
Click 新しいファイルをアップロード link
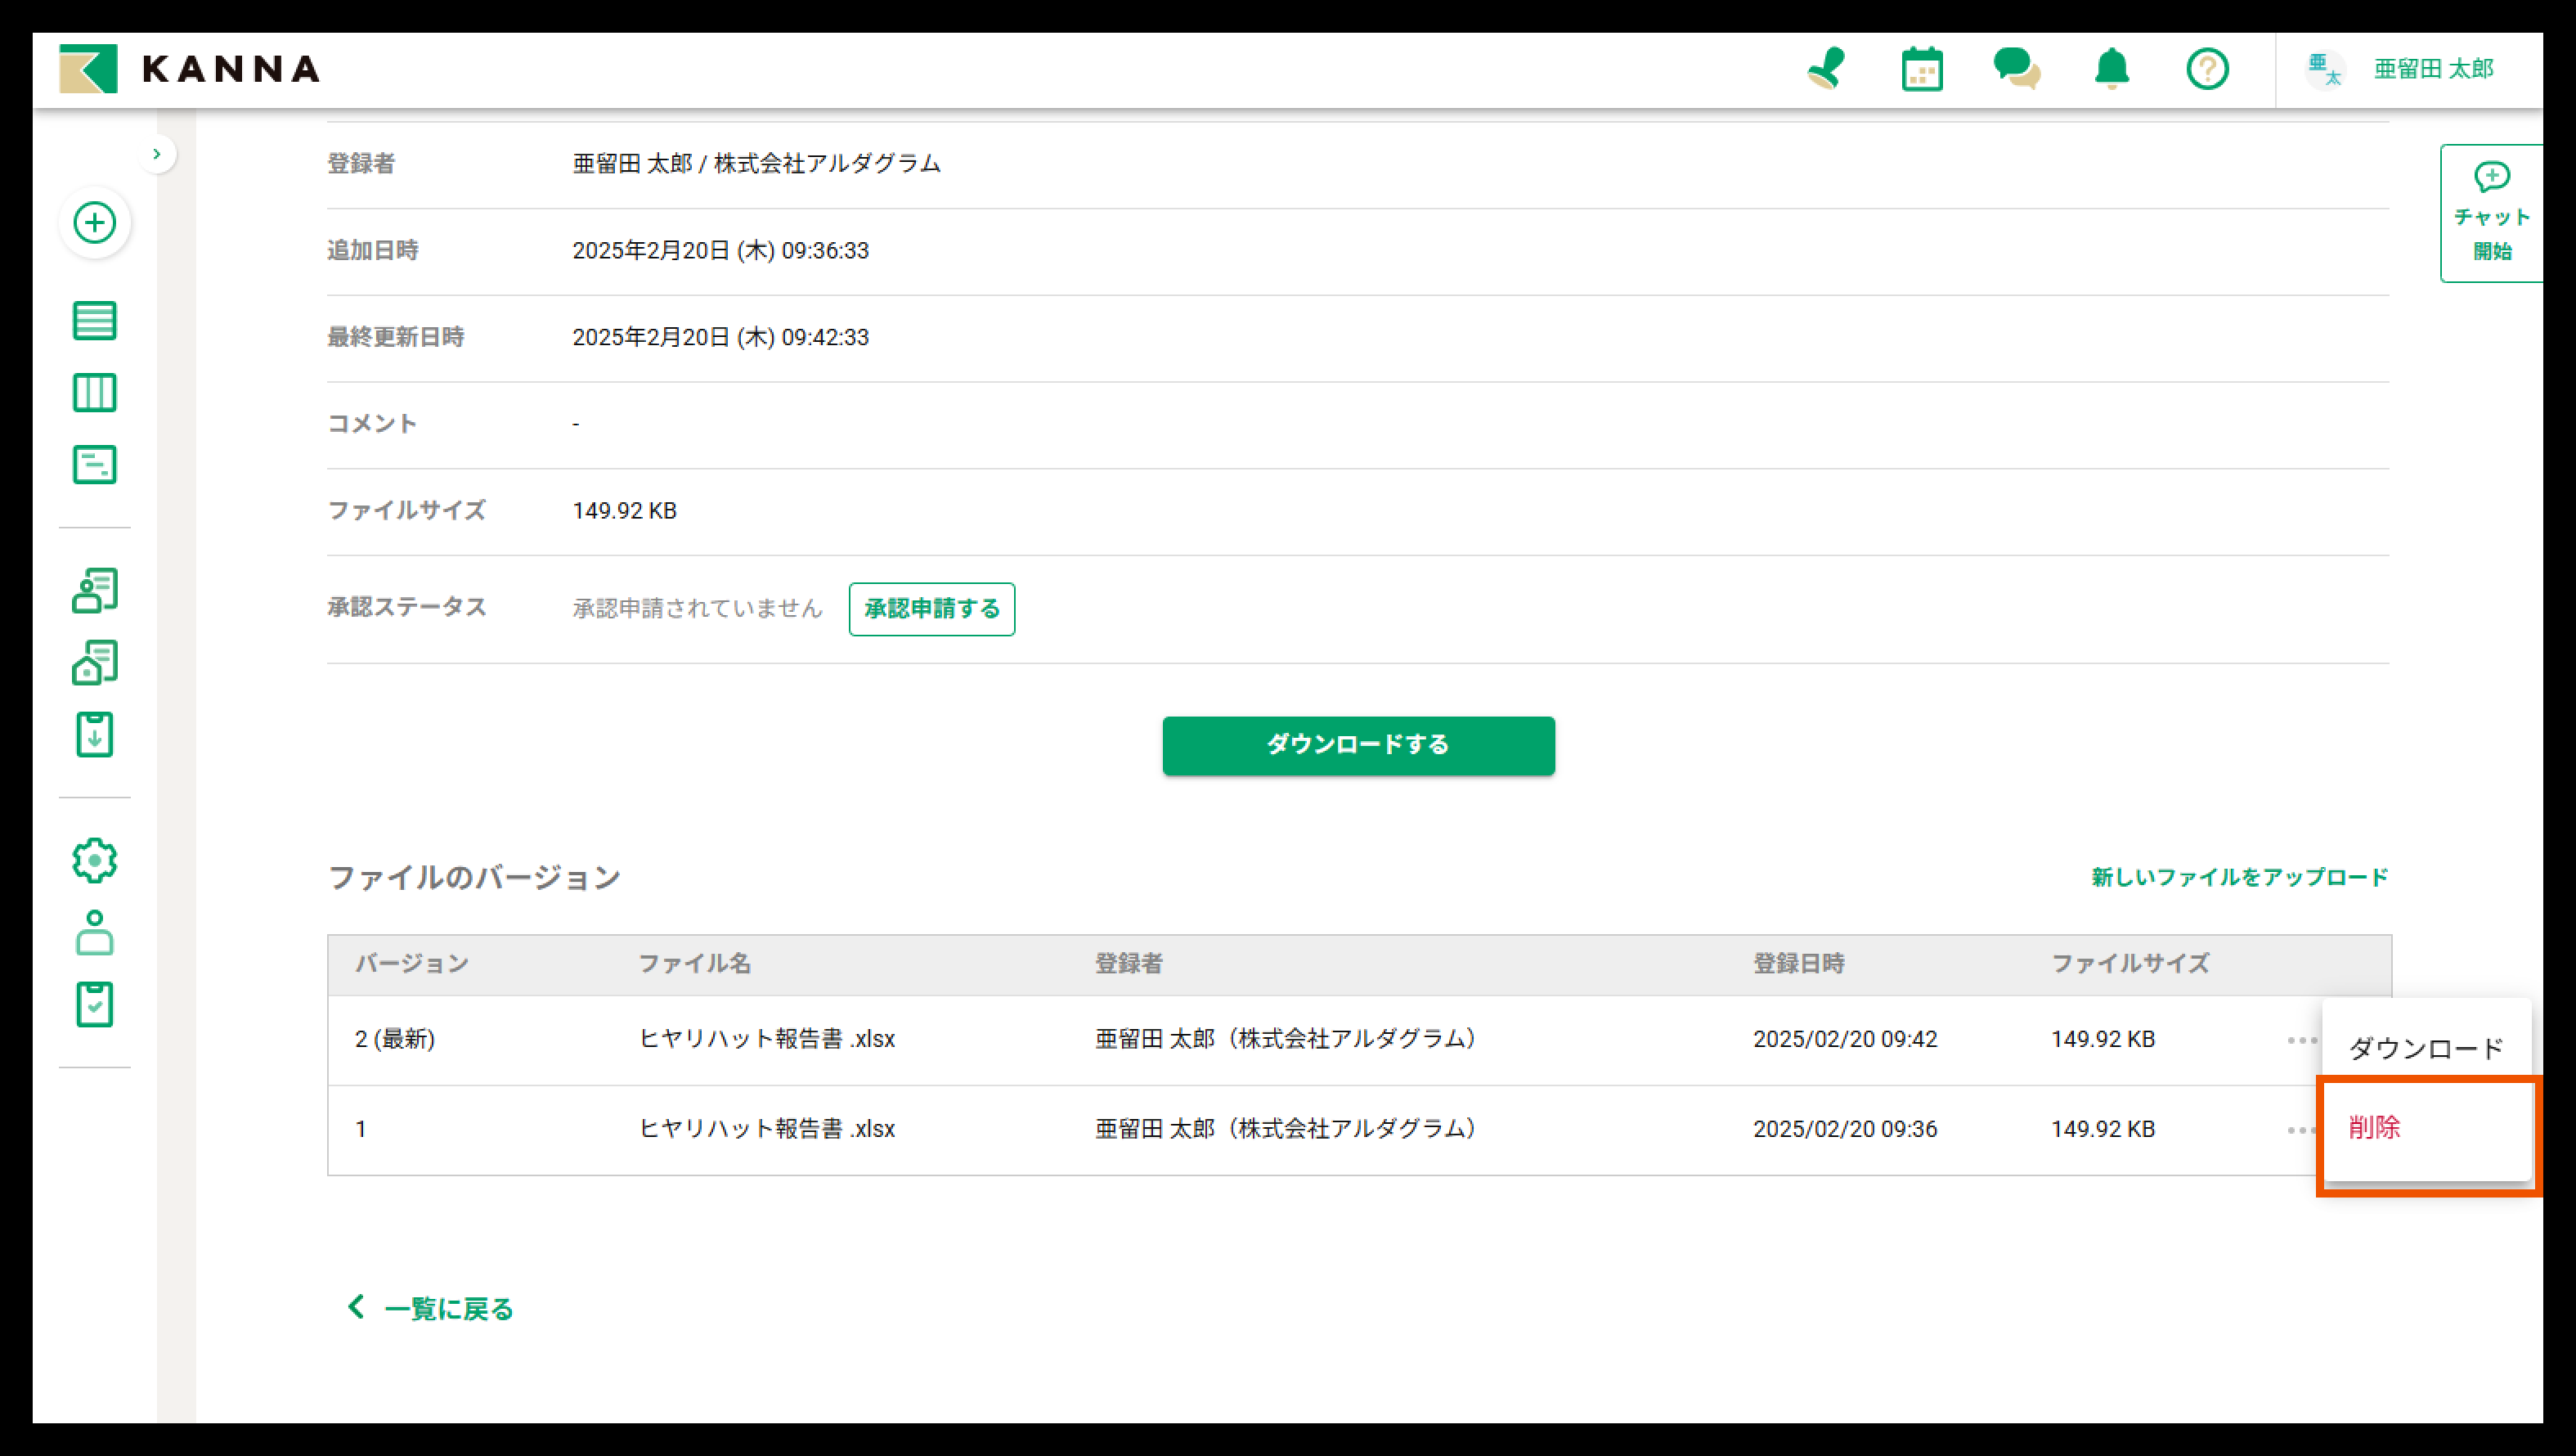(x=2239, y=877)
